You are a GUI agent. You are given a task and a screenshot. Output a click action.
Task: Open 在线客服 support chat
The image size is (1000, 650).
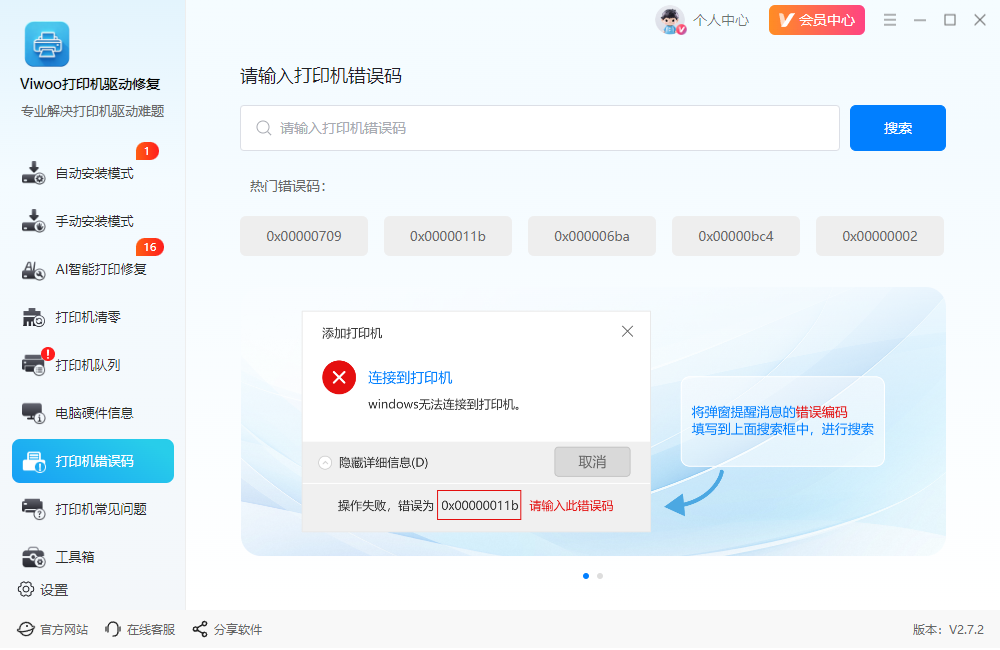[x=140, y=630]
